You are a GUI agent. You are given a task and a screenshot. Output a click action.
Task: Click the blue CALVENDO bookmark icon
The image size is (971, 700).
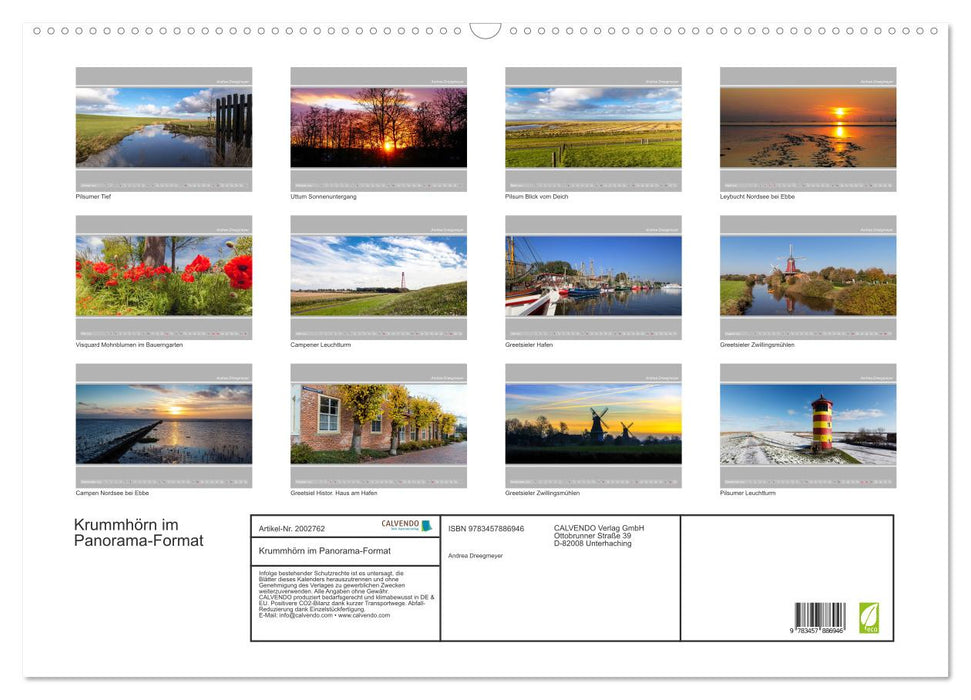coord(426,525)
